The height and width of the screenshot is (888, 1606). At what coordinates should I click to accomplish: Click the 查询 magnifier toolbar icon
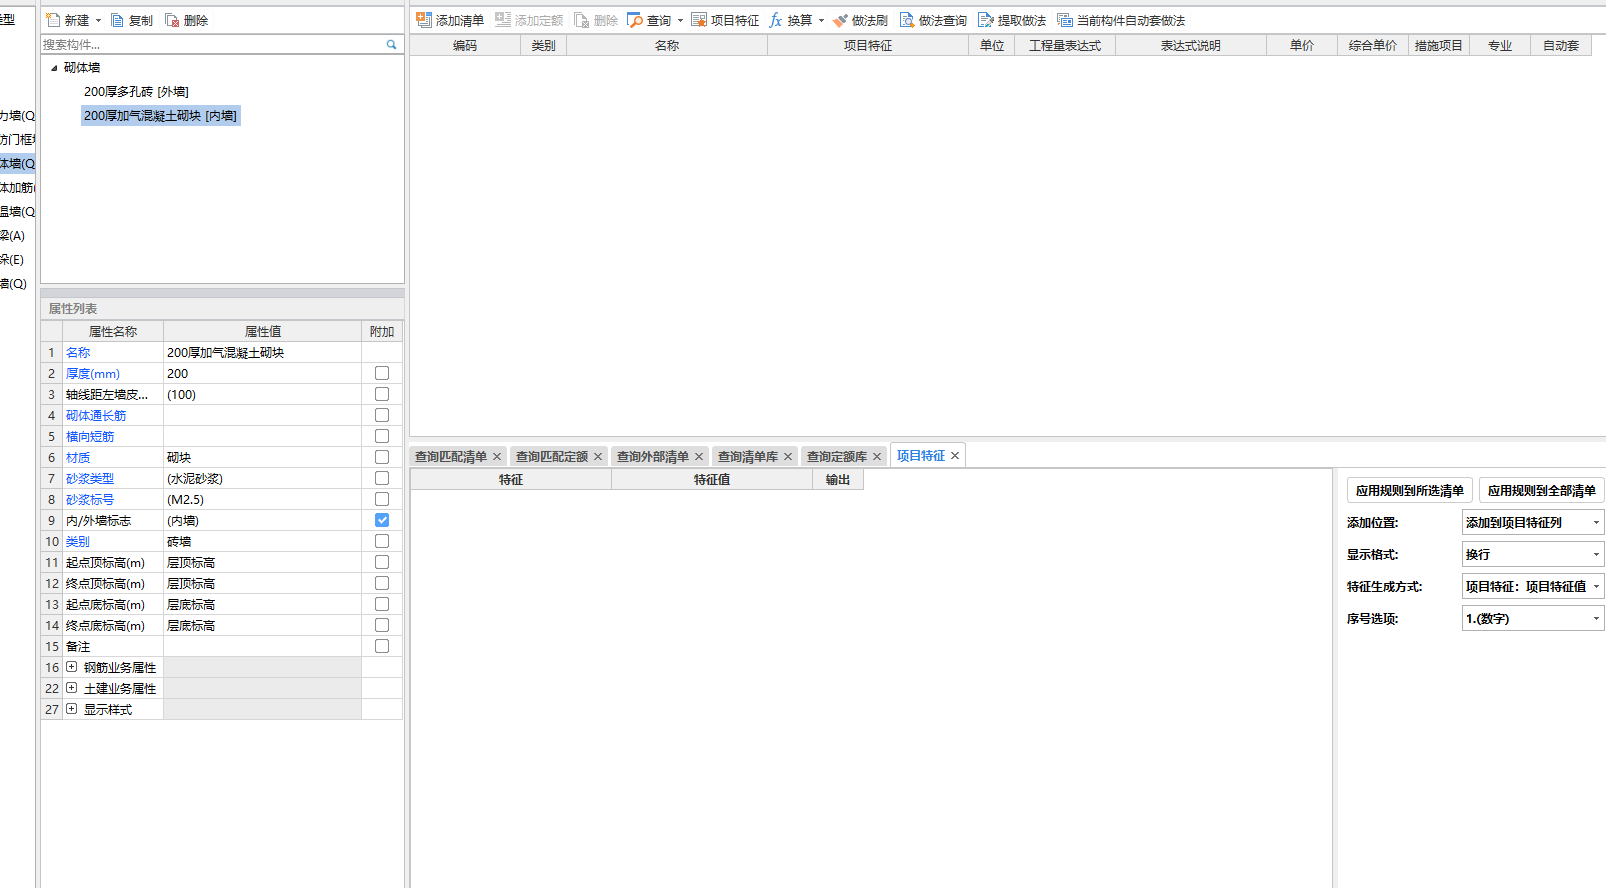pyautogui.click(x=635, y=20)
